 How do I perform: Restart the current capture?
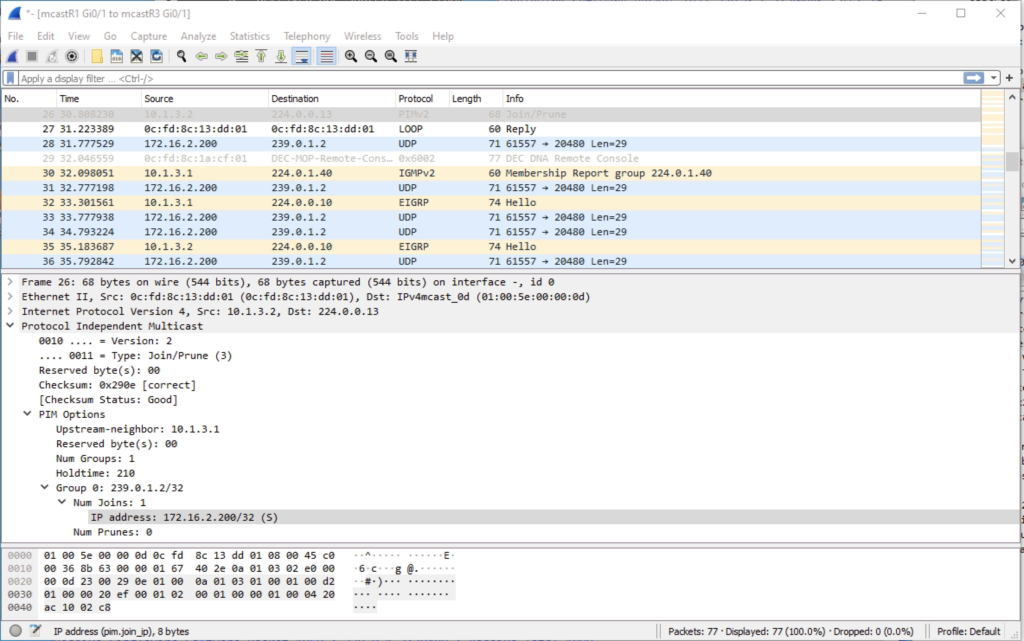(x=50, y=56)
